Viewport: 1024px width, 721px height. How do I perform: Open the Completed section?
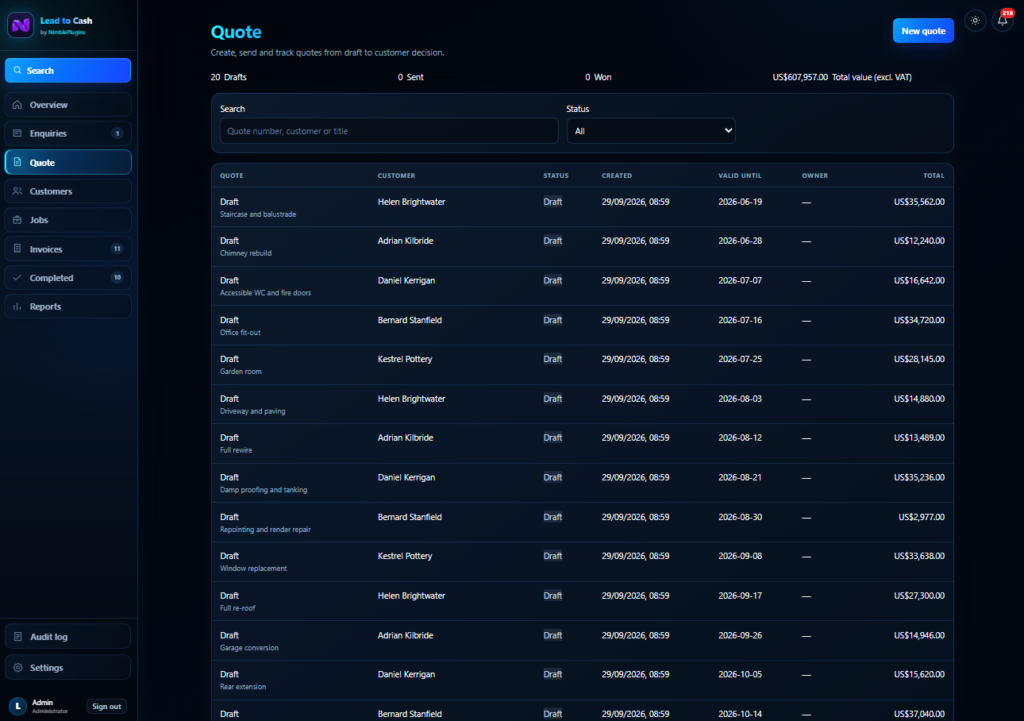68,278
